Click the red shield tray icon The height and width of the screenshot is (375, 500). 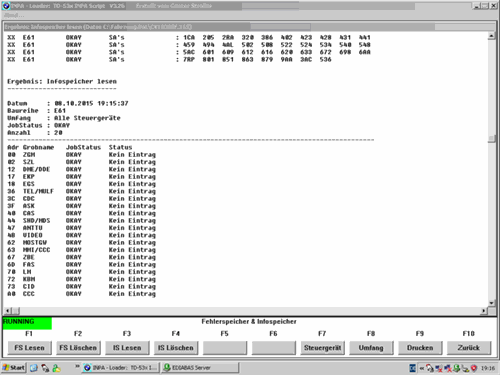point(474,368)
